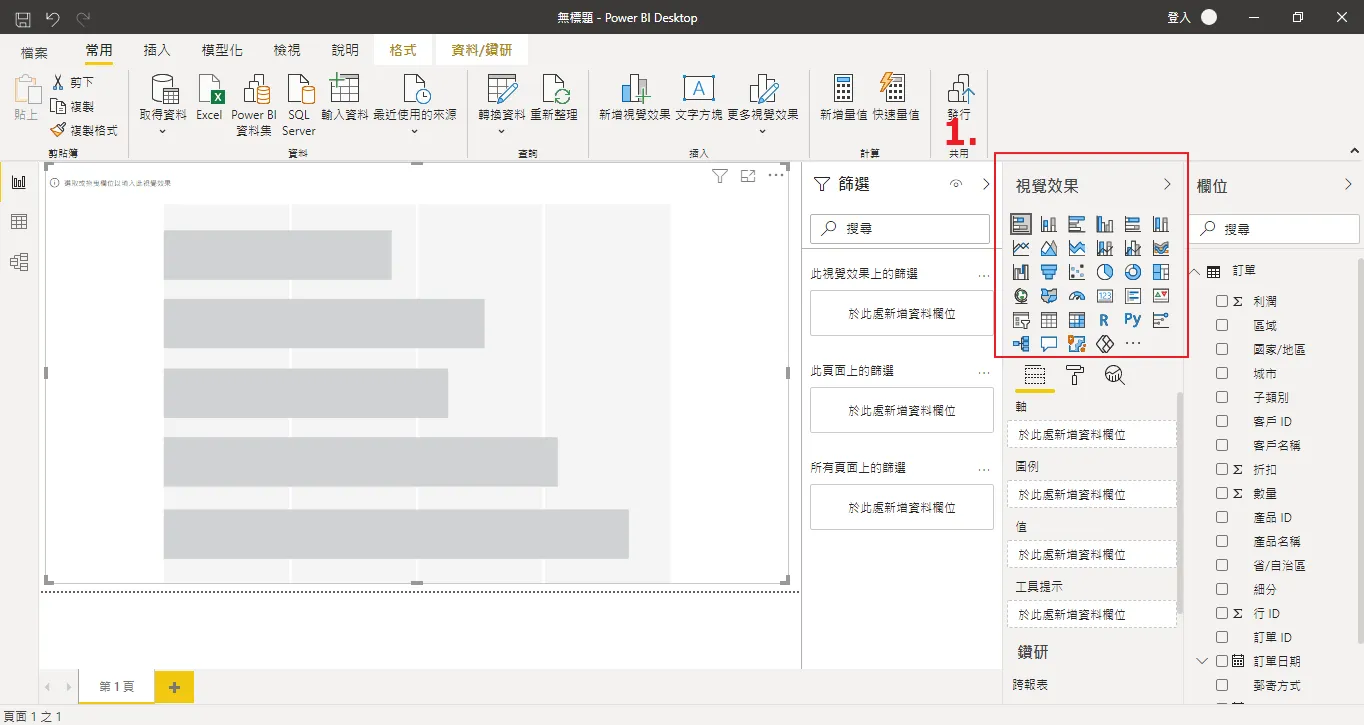Switch to Model view in left sidebar

[x=19, y=262]
